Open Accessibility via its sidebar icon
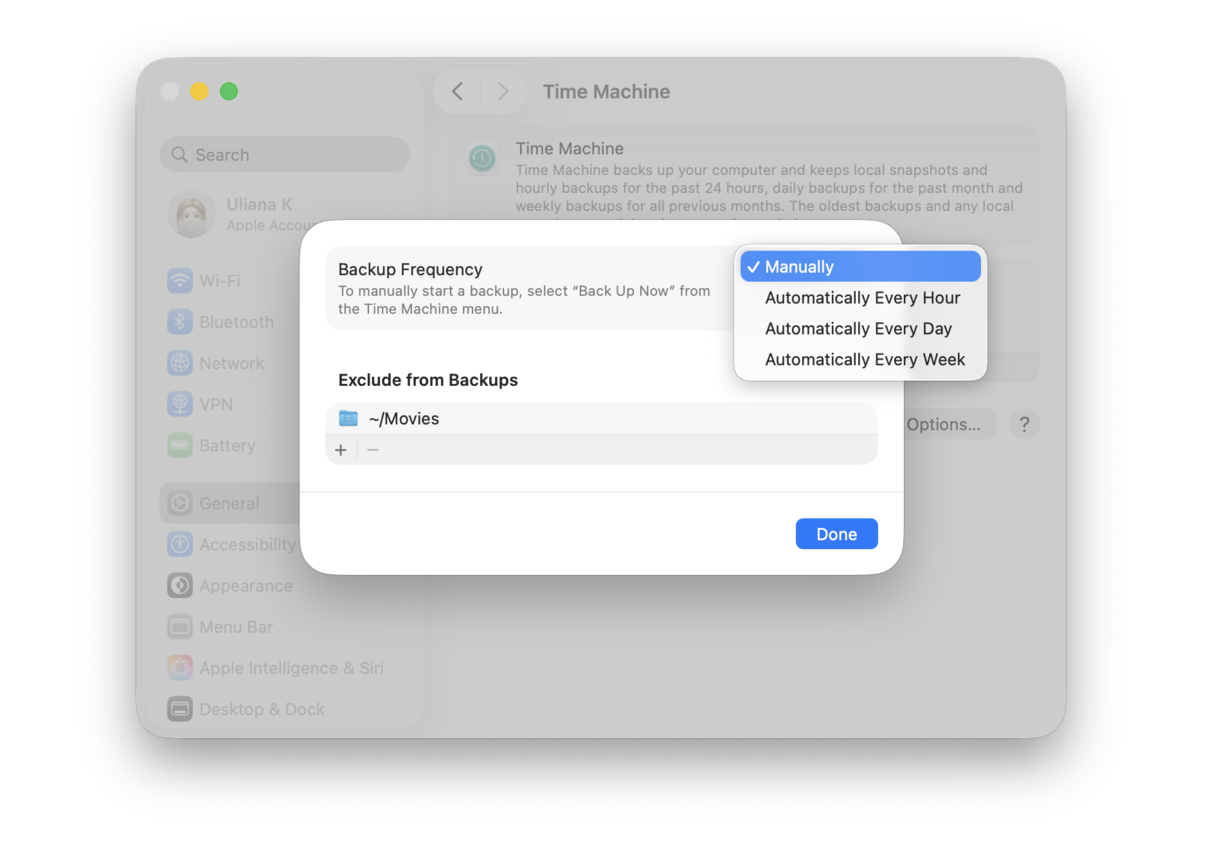1215x845 pixels. 180,544
